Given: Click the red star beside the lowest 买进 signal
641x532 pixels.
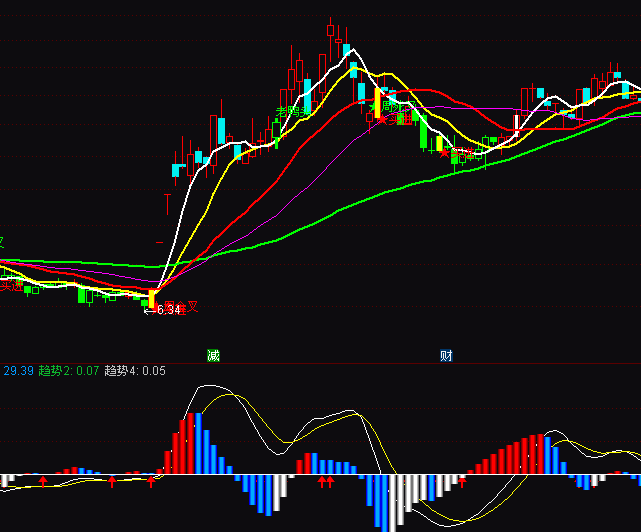Looking at the screenshot, I should point(444,152).
